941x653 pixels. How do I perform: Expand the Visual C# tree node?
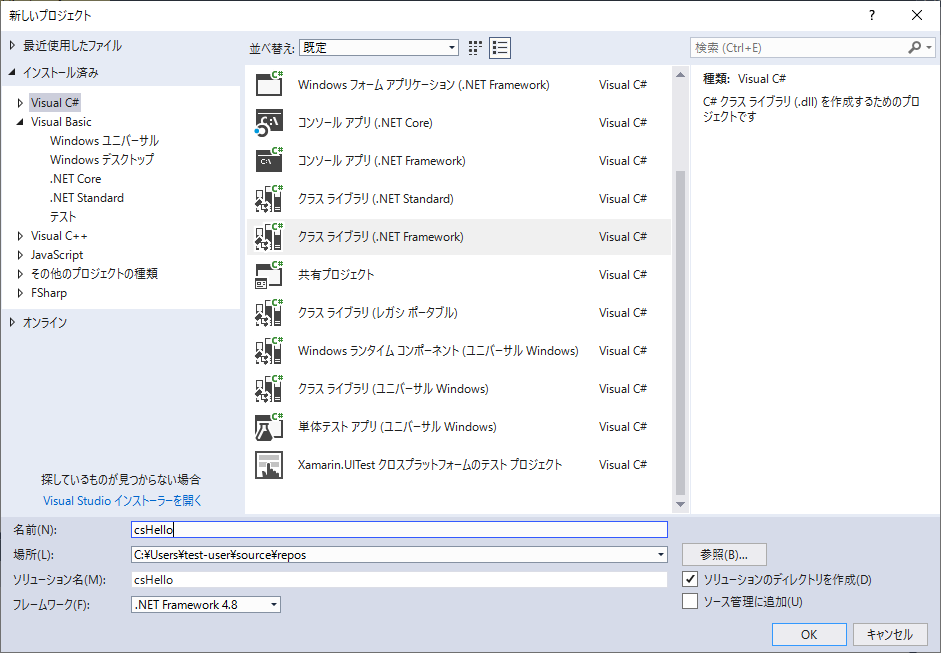pyautogui.click(x=20, y=103)
